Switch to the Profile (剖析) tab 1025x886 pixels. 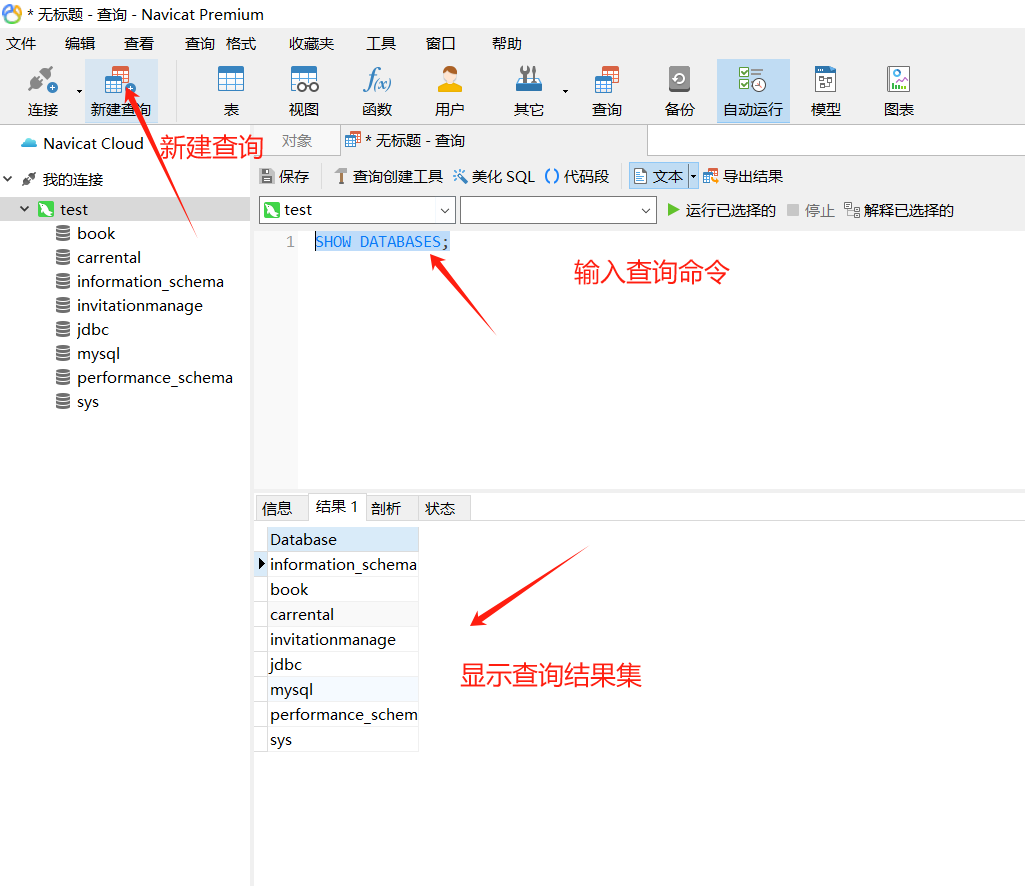(386, 508)
